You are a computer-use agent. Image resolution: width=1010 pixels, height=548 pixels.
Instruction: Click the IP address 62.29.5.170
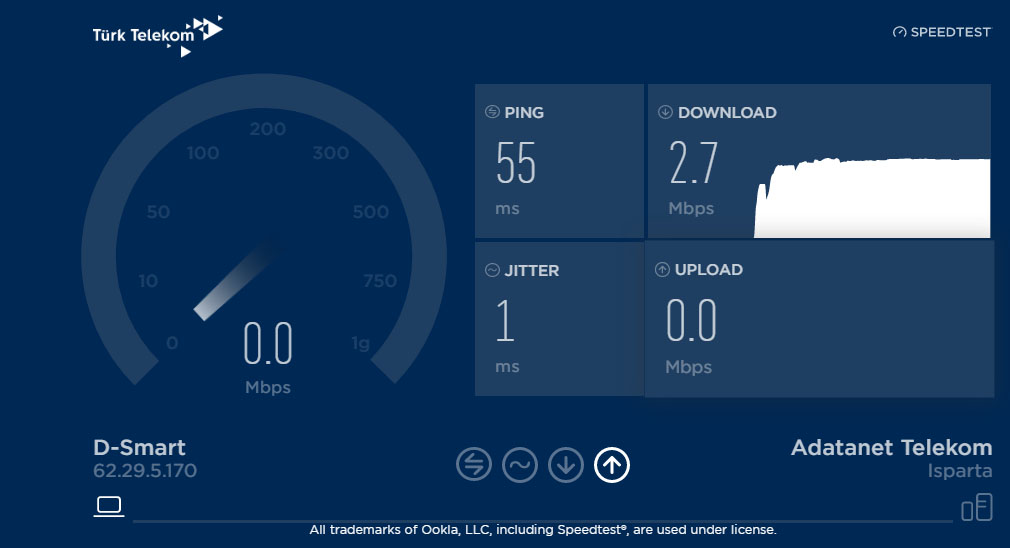[145, 471]
